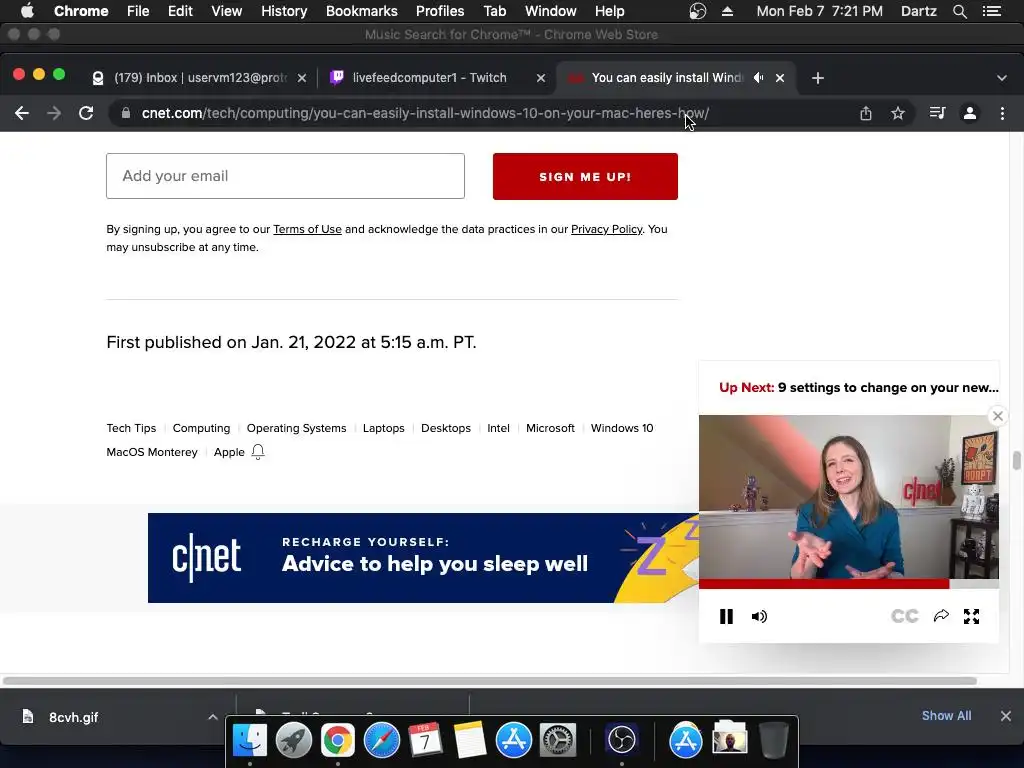Click the SIGN ME UP! button

tap(585, 176)
